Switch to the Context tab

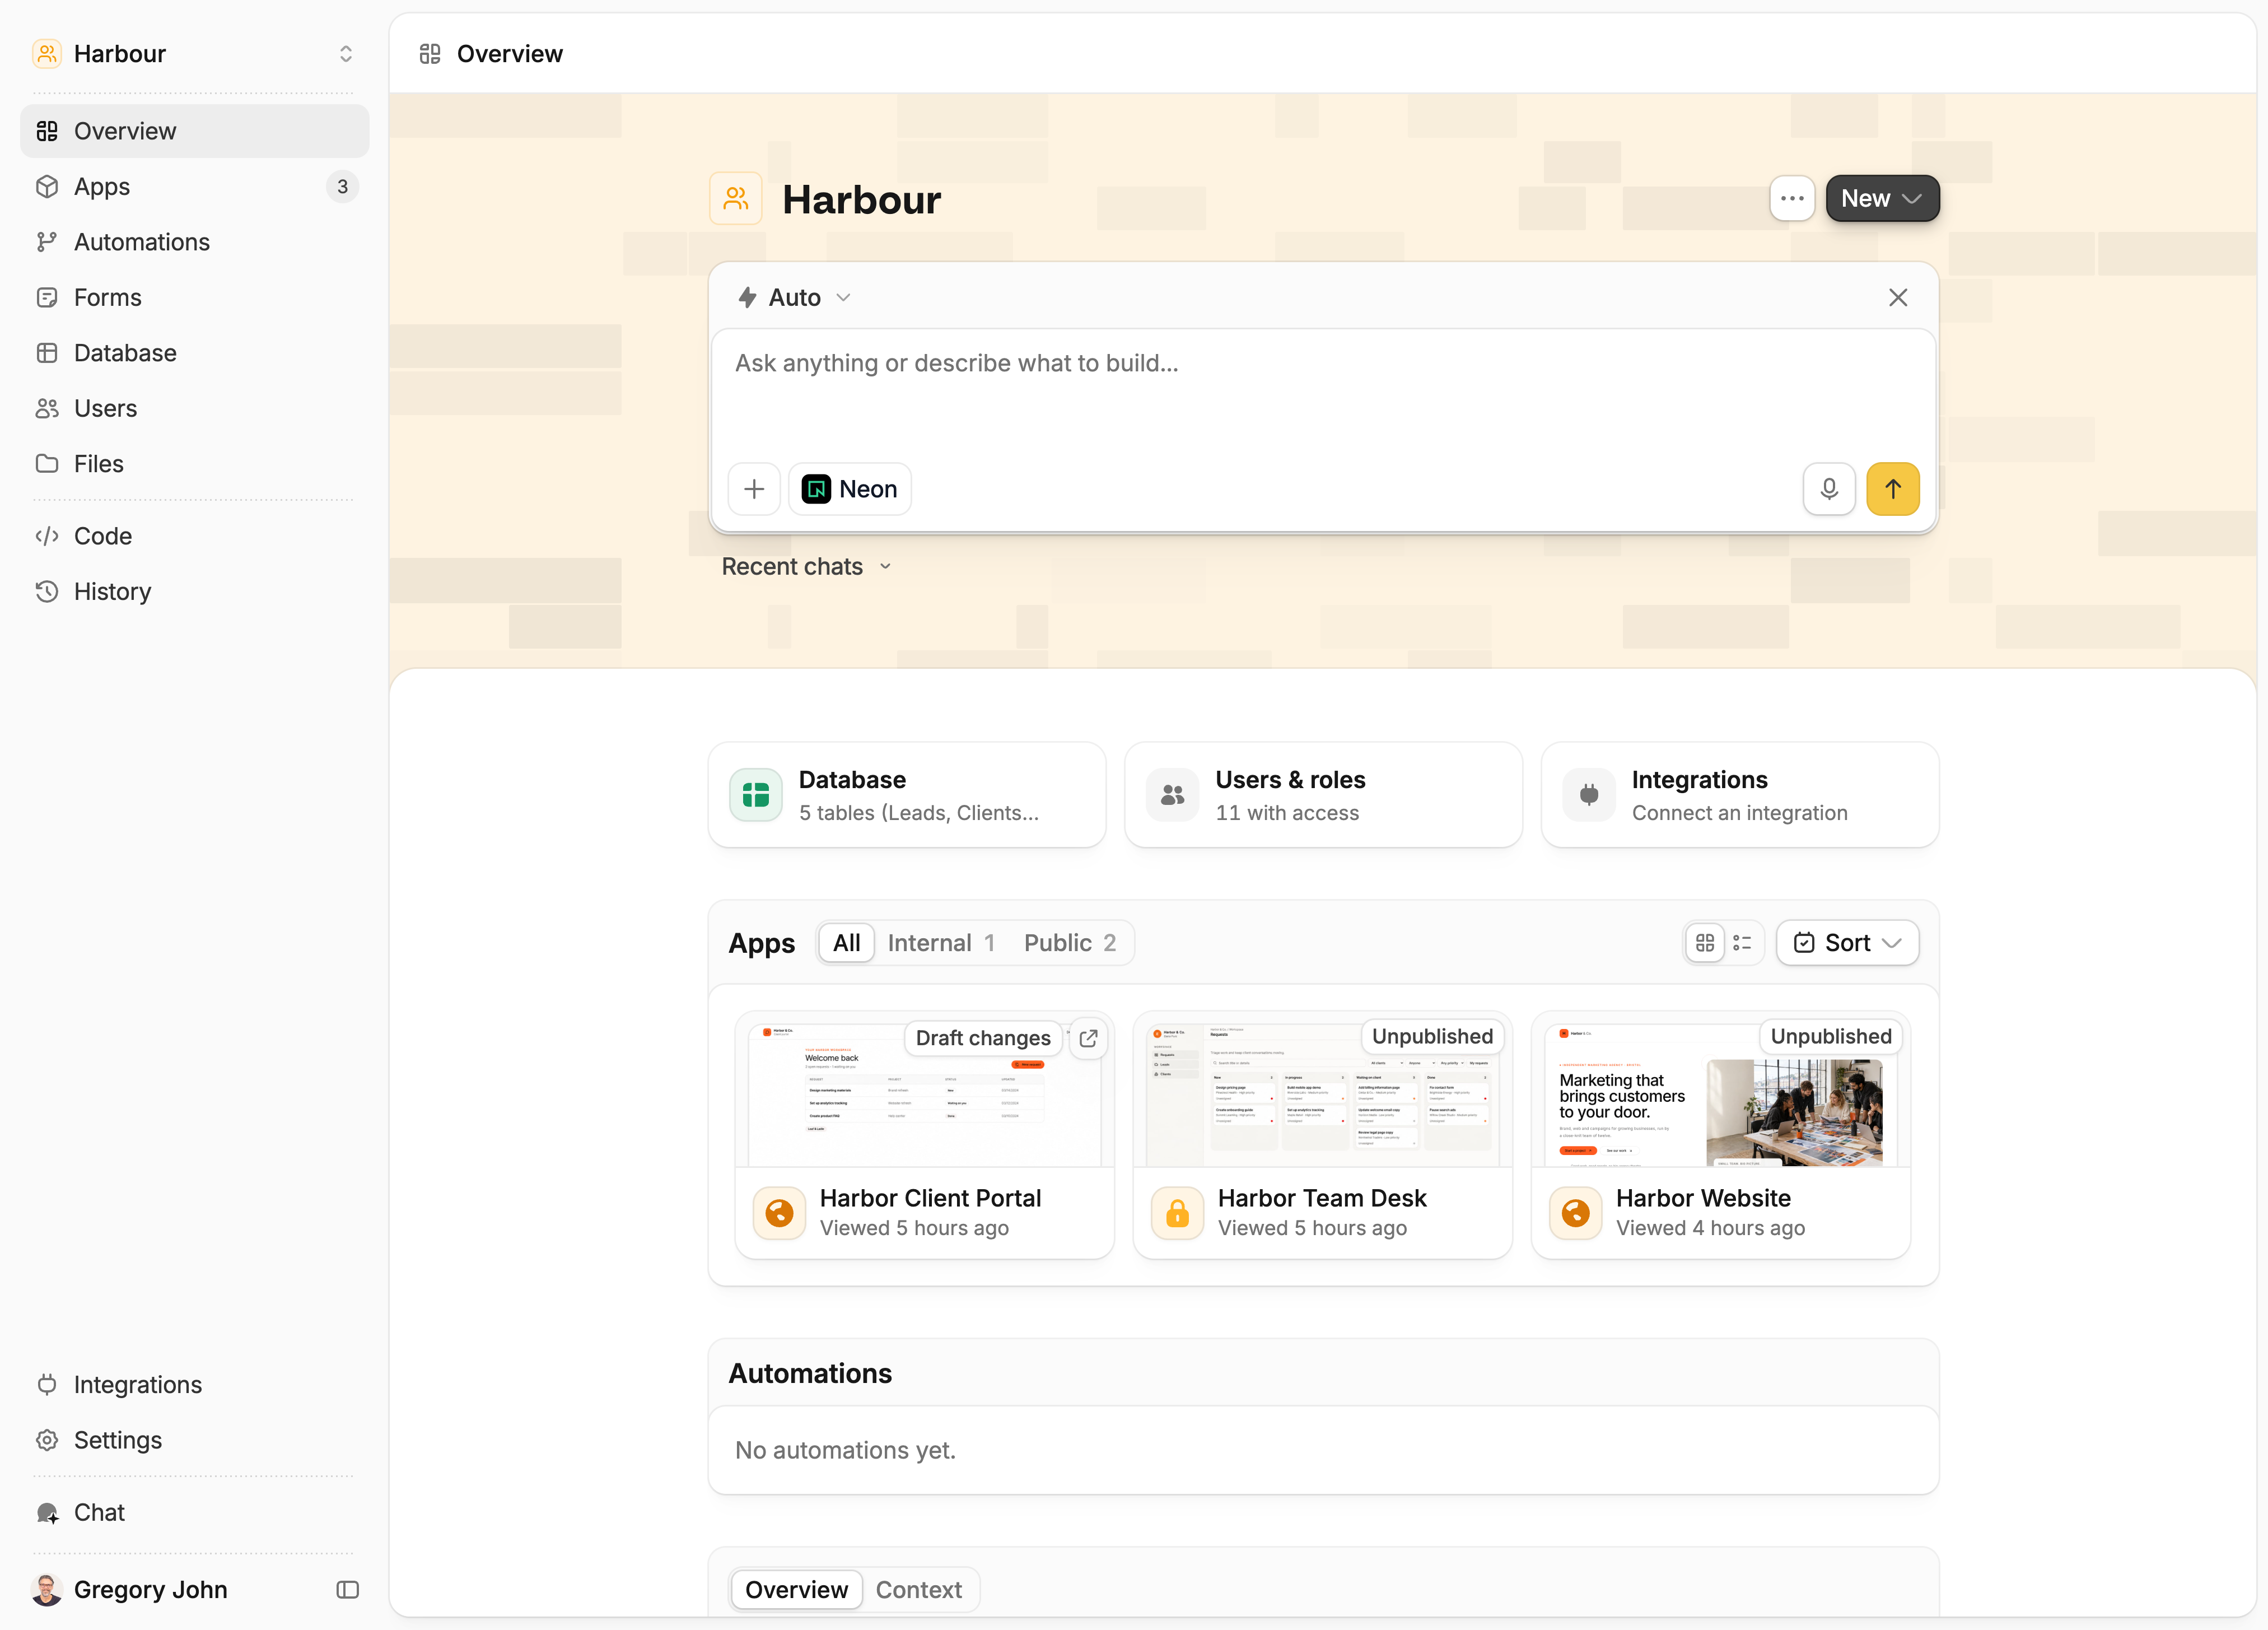point(918,1589)
